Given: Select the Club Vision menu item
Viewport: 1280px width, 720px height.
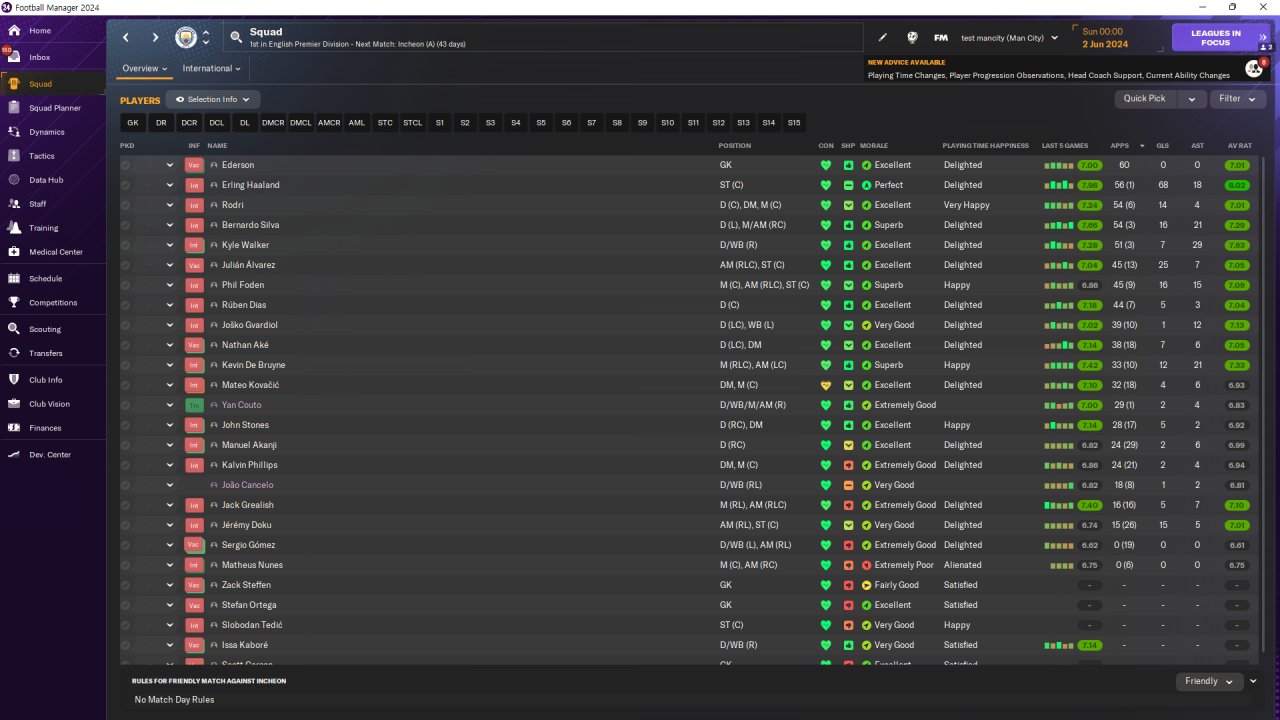Looking at the screenshot, I should pyautogui.click(x=49, y=404).
